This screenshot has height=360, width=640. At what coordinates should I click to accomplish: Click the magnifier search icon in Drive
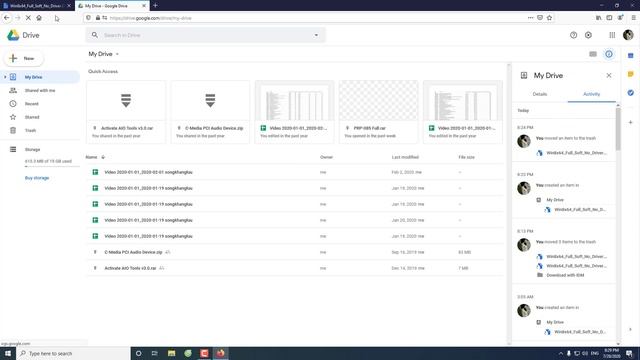(x=95, y=35)
